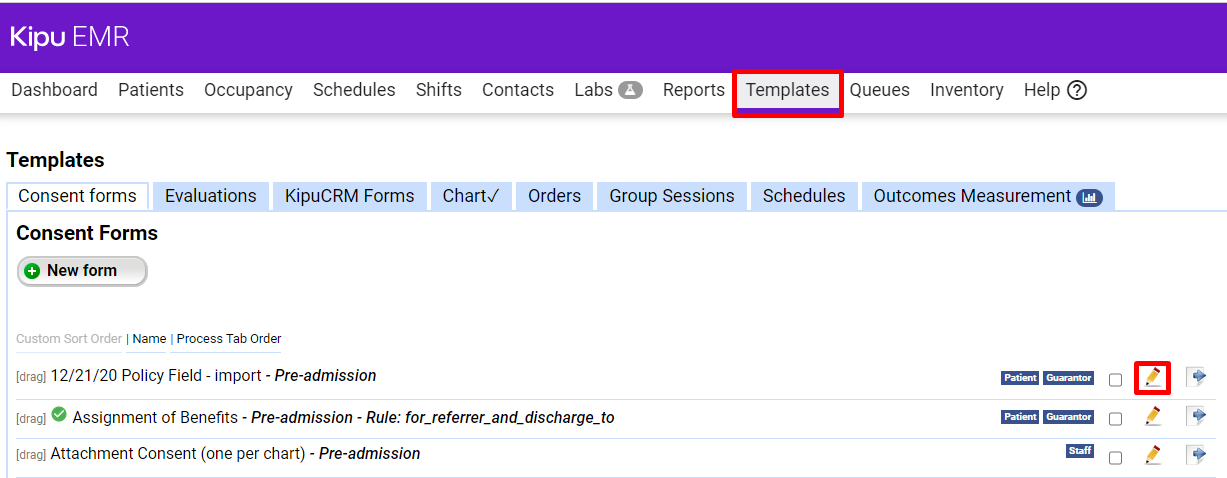Click drag handle of Attachment Consent row
The width and height of the screenshot is (1227, 478).
pos(31,455)
